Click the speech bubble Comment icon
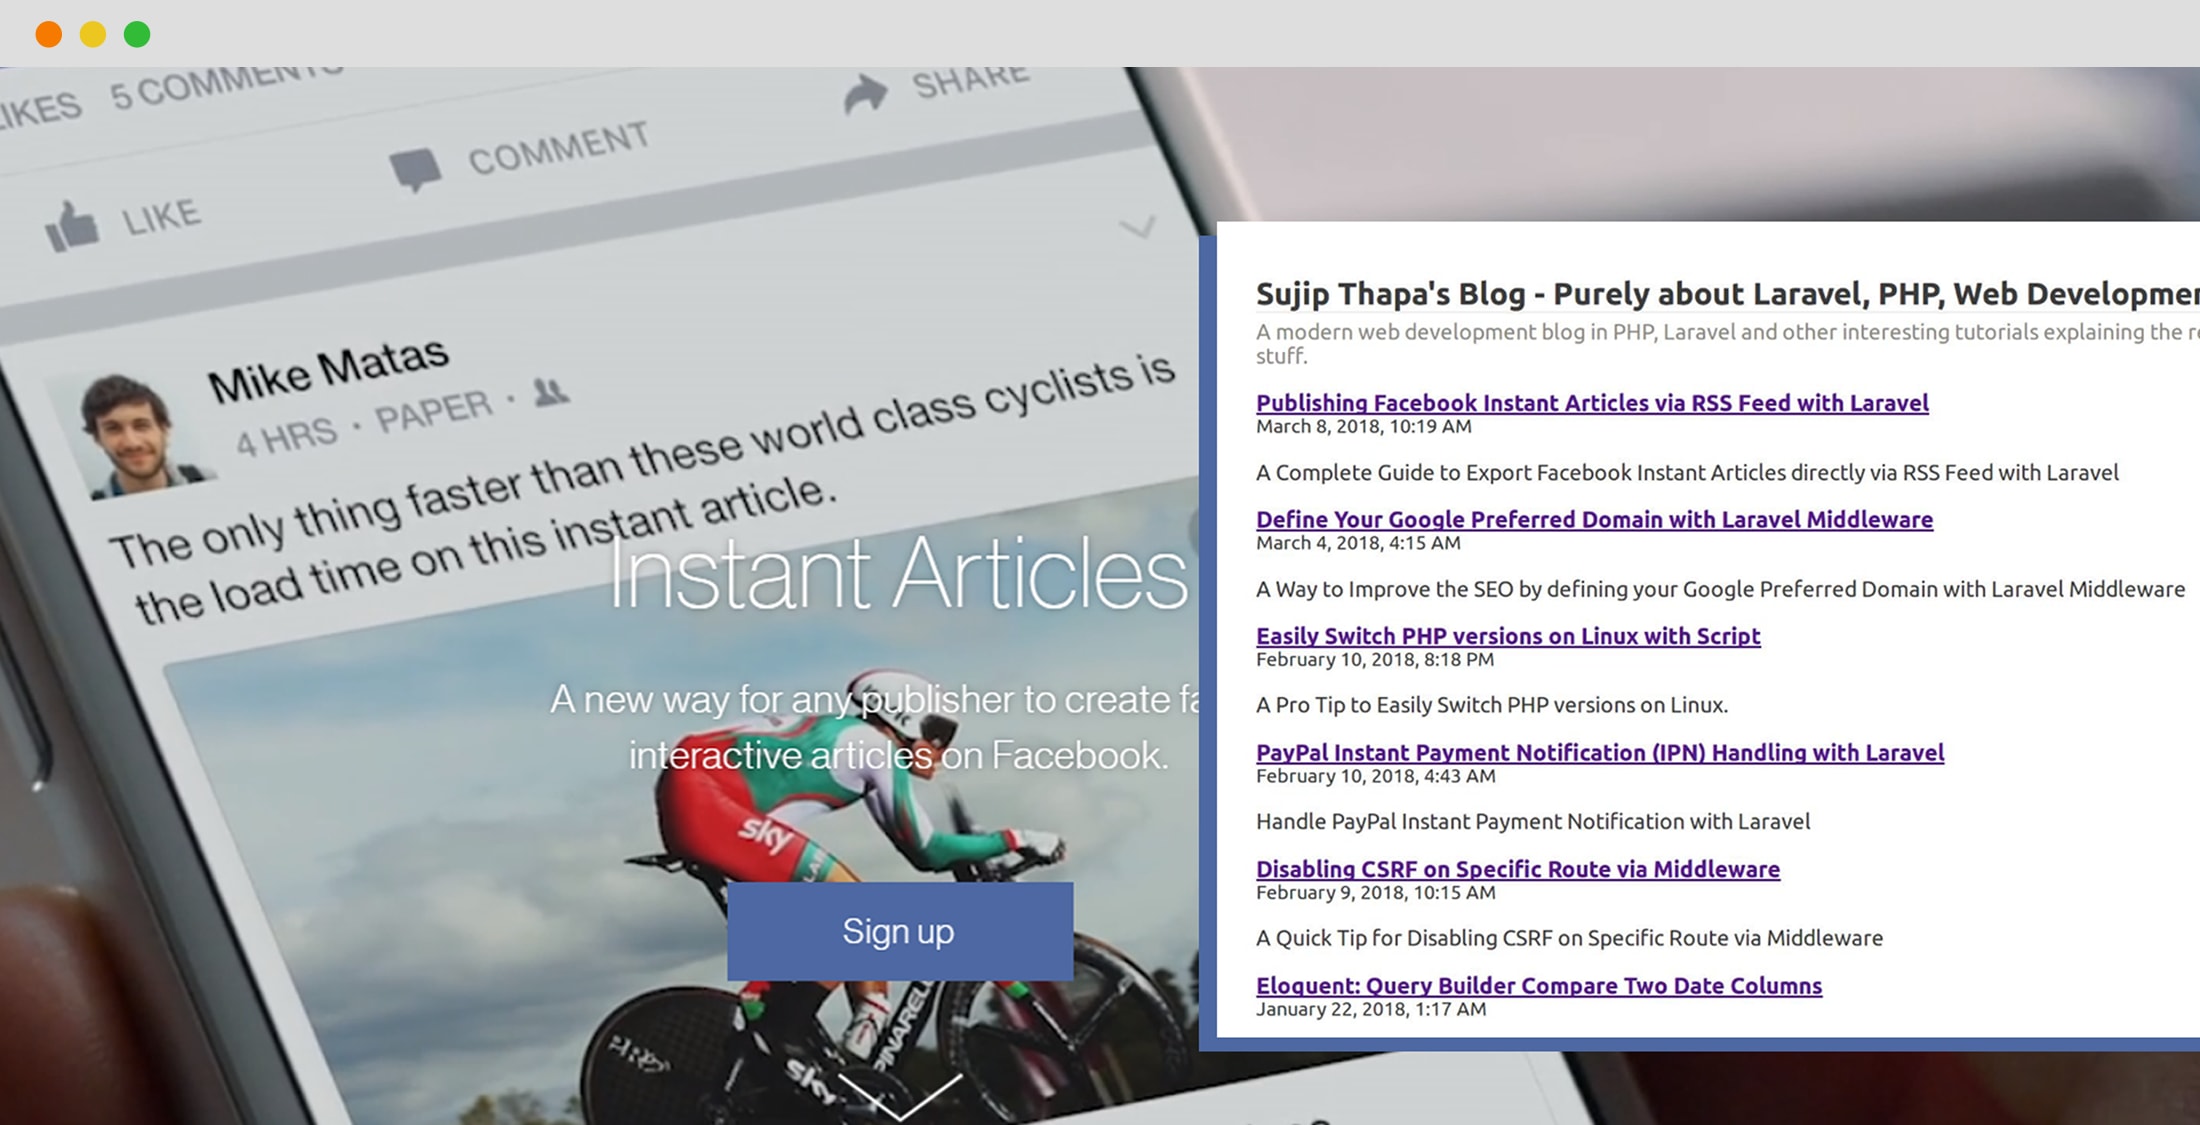This screenshot has height=1125, width=2200. (x=415, y=169)
